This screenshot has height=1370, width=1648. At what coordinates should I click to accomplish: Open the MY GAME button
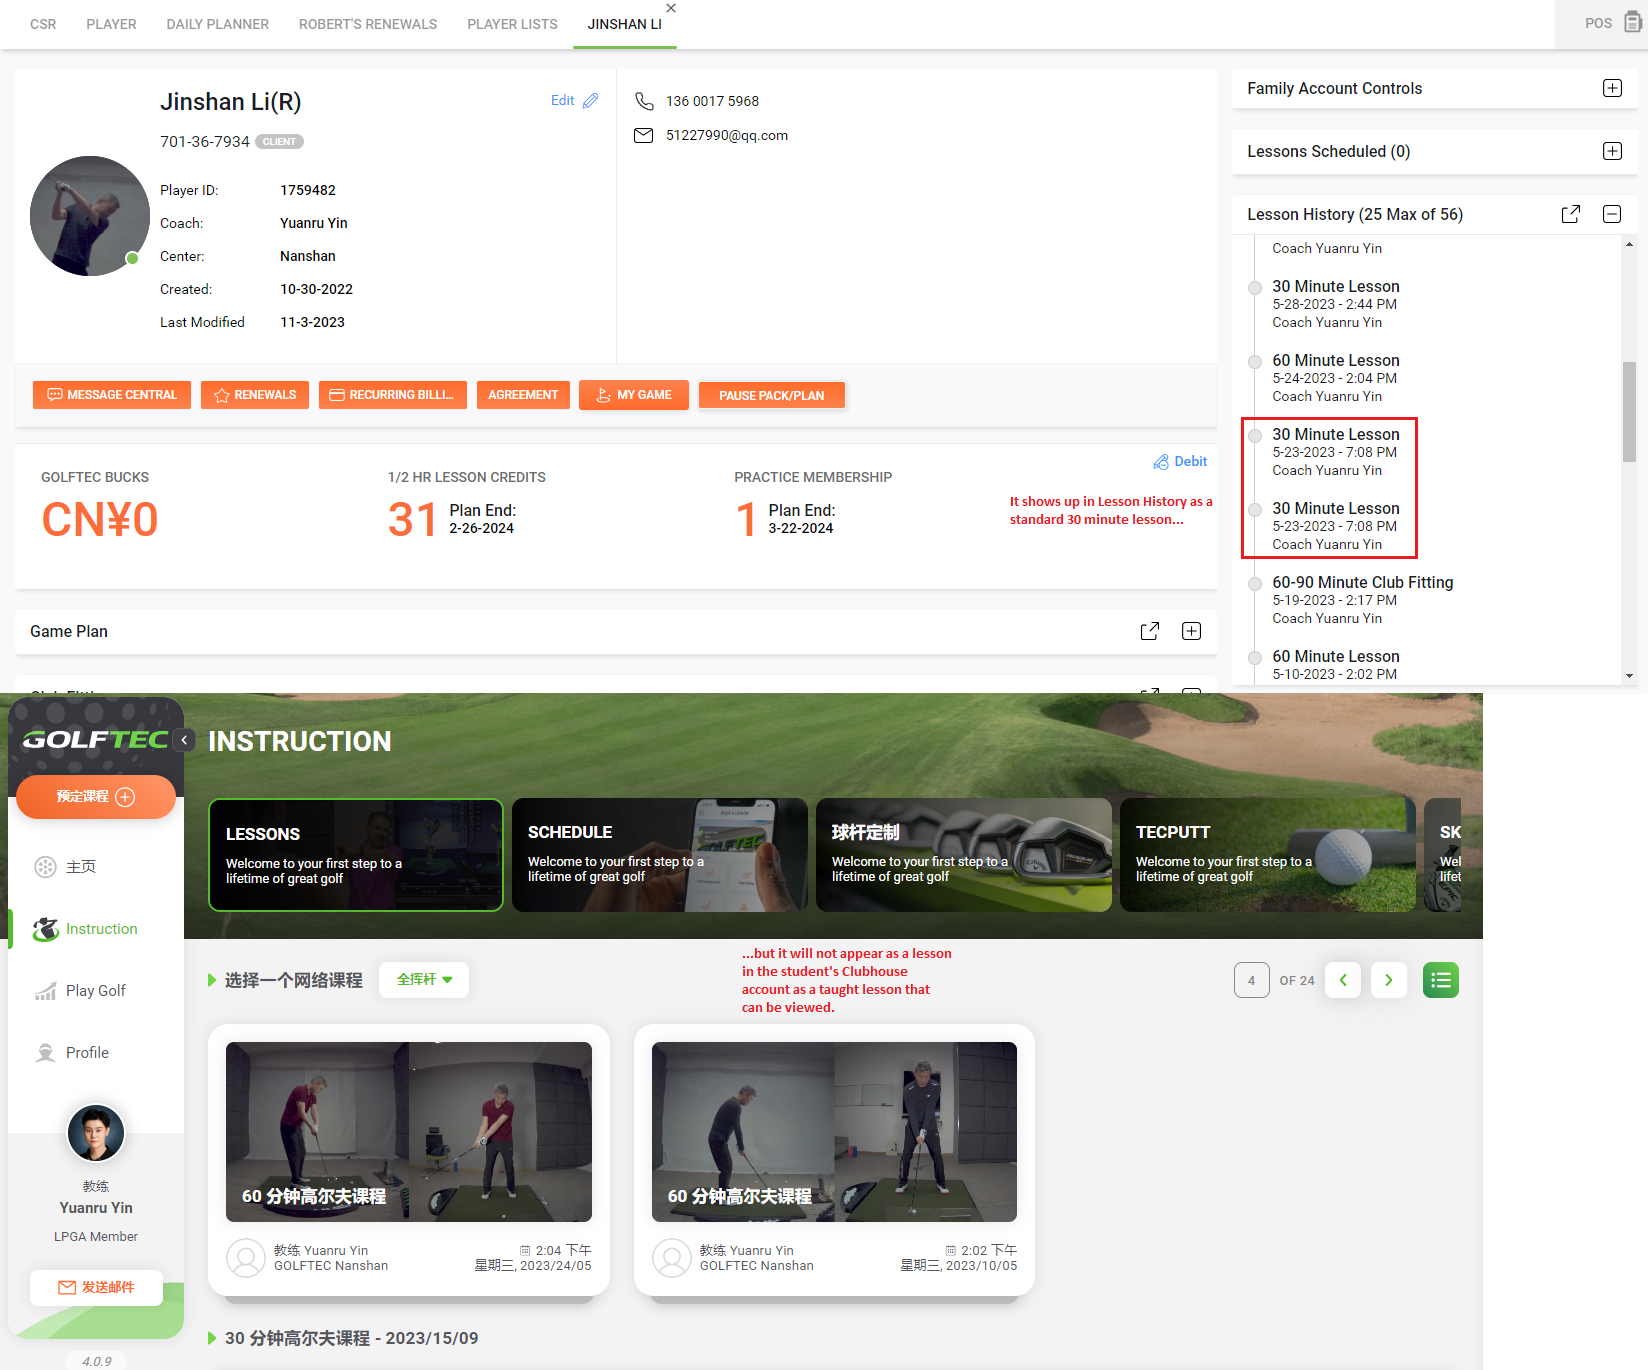(x=634, y=395)
